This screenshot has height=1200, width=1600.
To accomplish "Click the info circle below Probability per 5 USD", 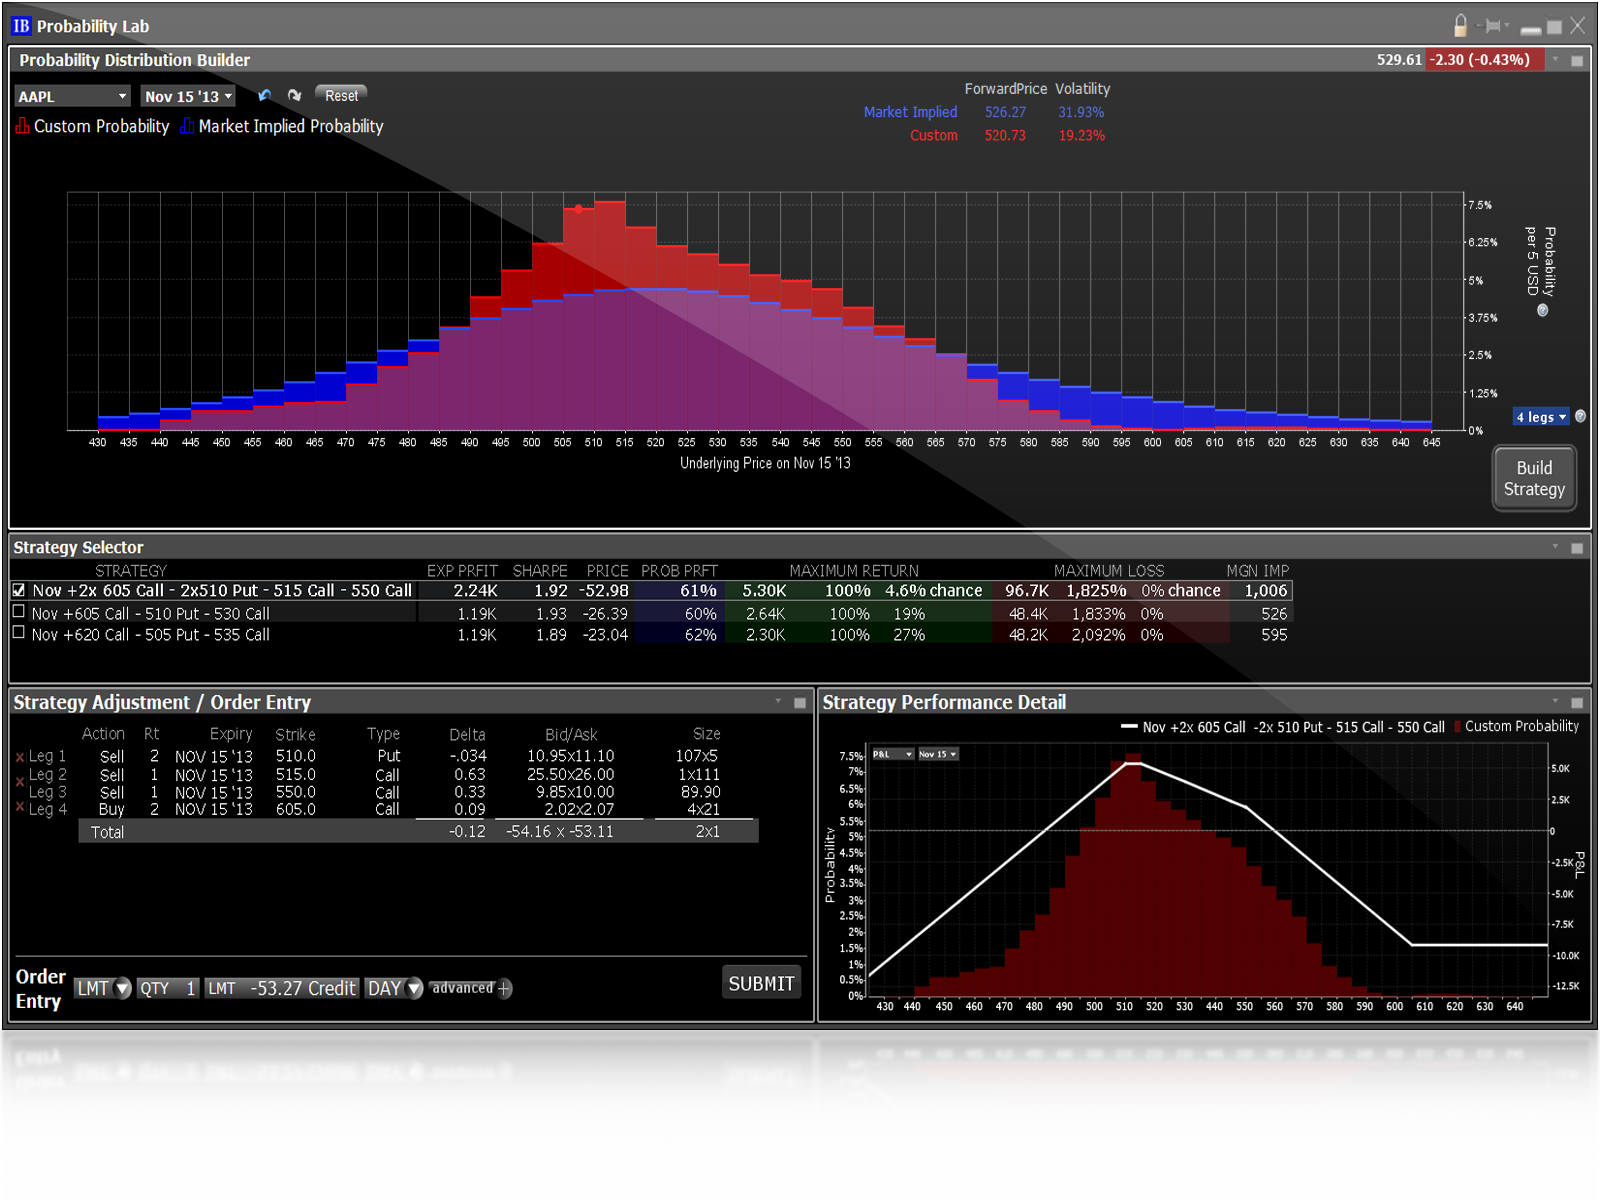I will (1542, 311).
